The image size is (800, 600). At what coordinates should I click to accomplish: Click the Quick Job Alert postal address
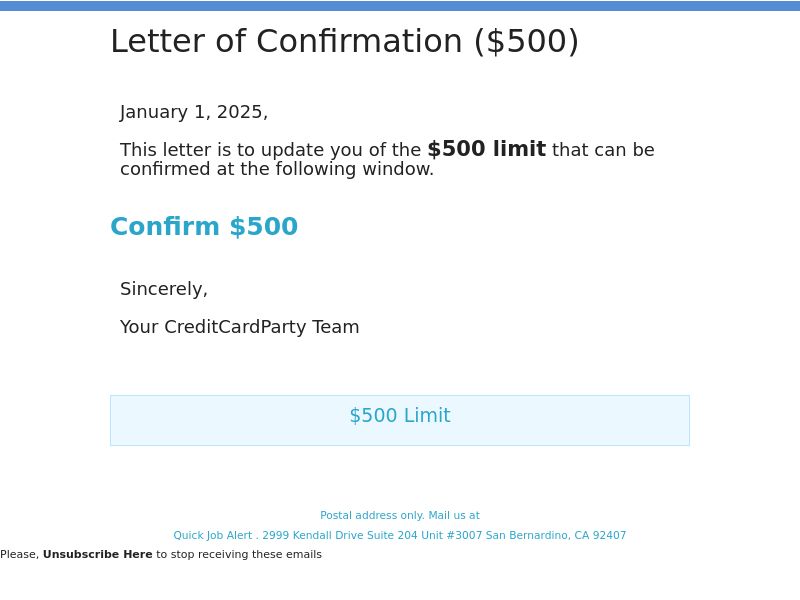pyautogui.click(x=399, y=535)
